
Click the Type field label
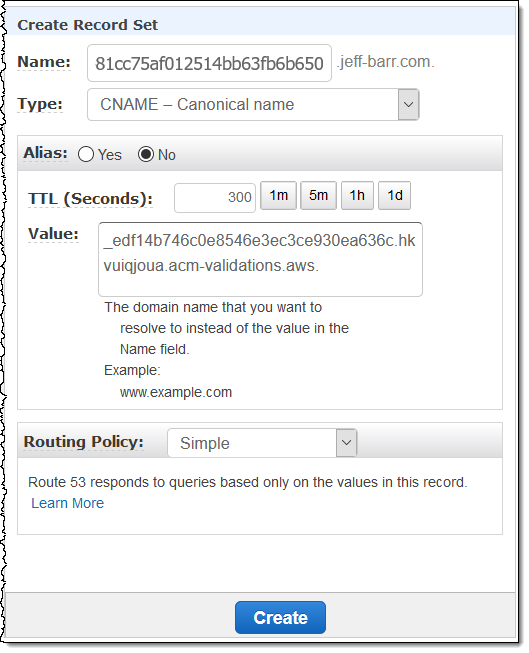[40, 104]
